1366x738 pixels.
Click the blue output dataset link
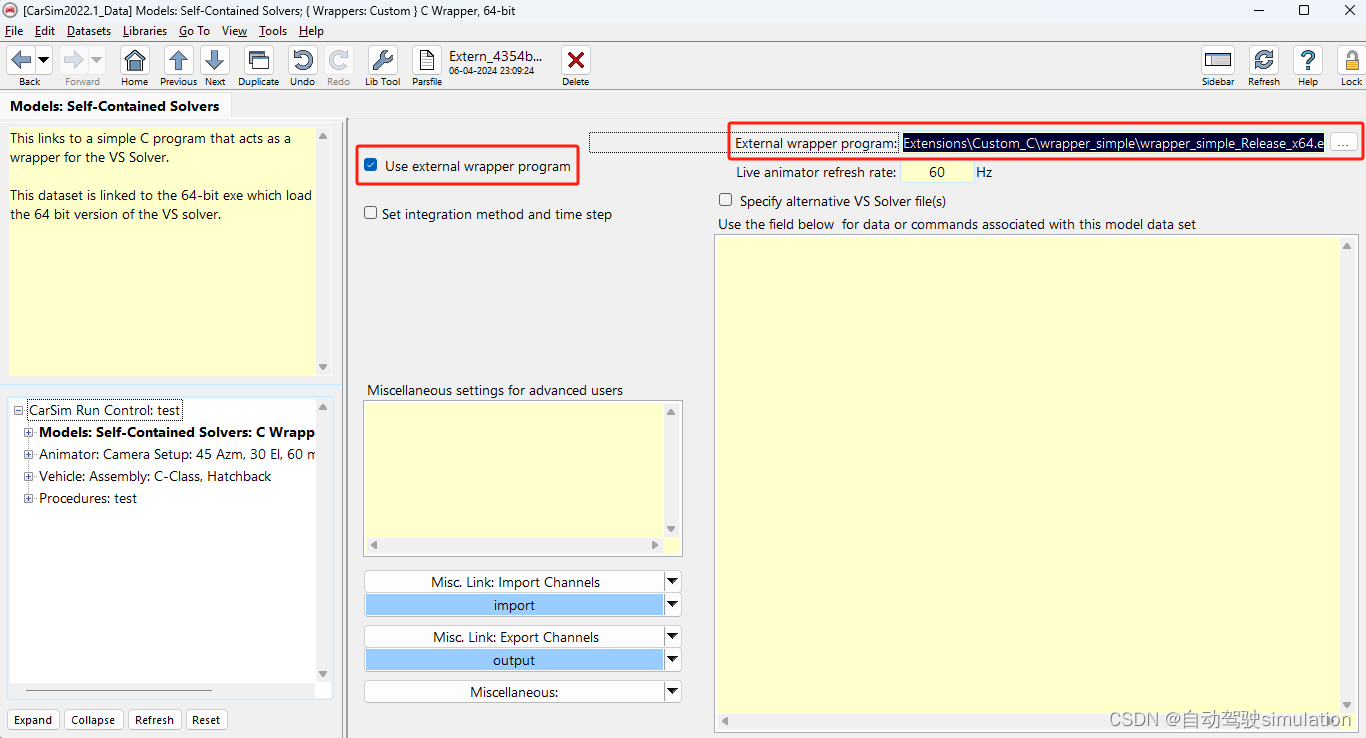coord(514,660)
